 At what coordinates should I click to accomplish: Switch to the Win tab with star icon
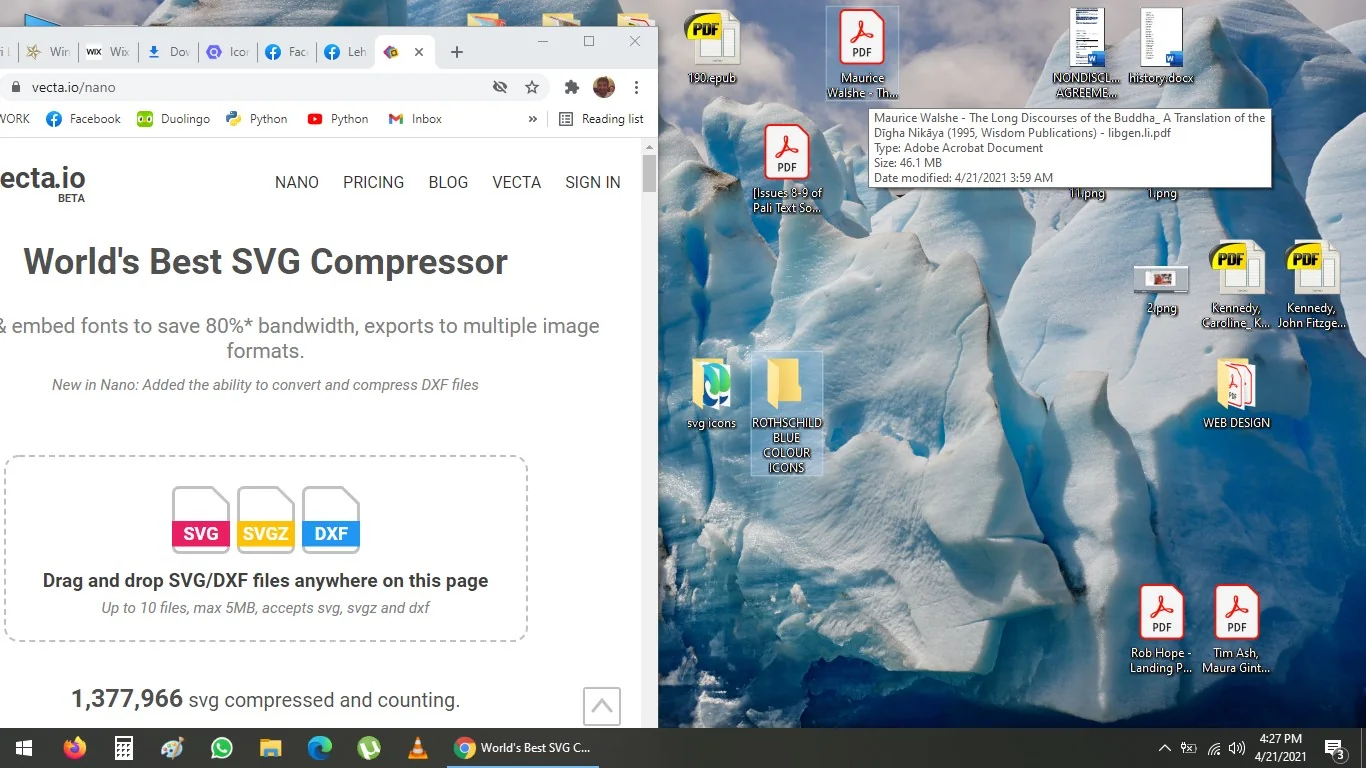point(47,52)
